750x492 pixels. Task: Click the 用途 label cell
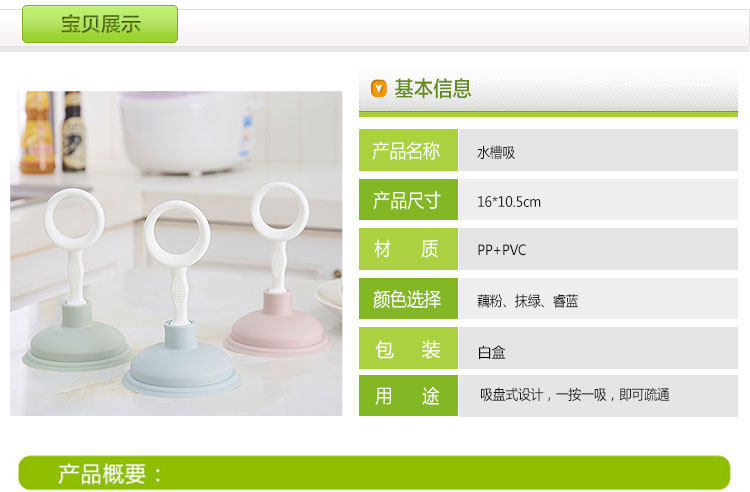pos(408,395)
